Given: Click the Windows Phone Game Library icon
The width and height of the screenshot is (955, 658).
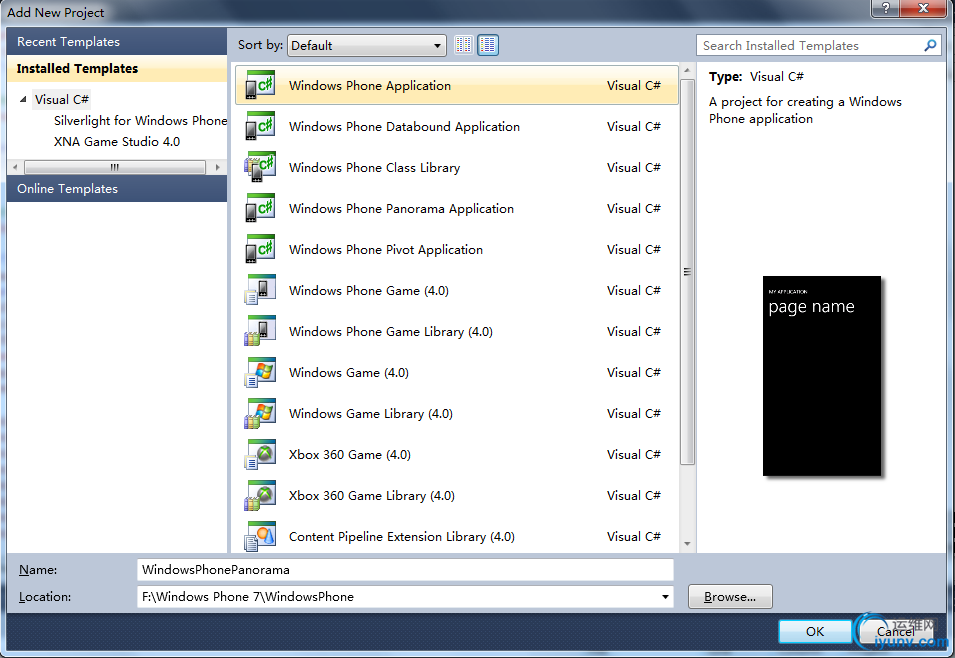Looking at the screenshot, I should [260, 331].
